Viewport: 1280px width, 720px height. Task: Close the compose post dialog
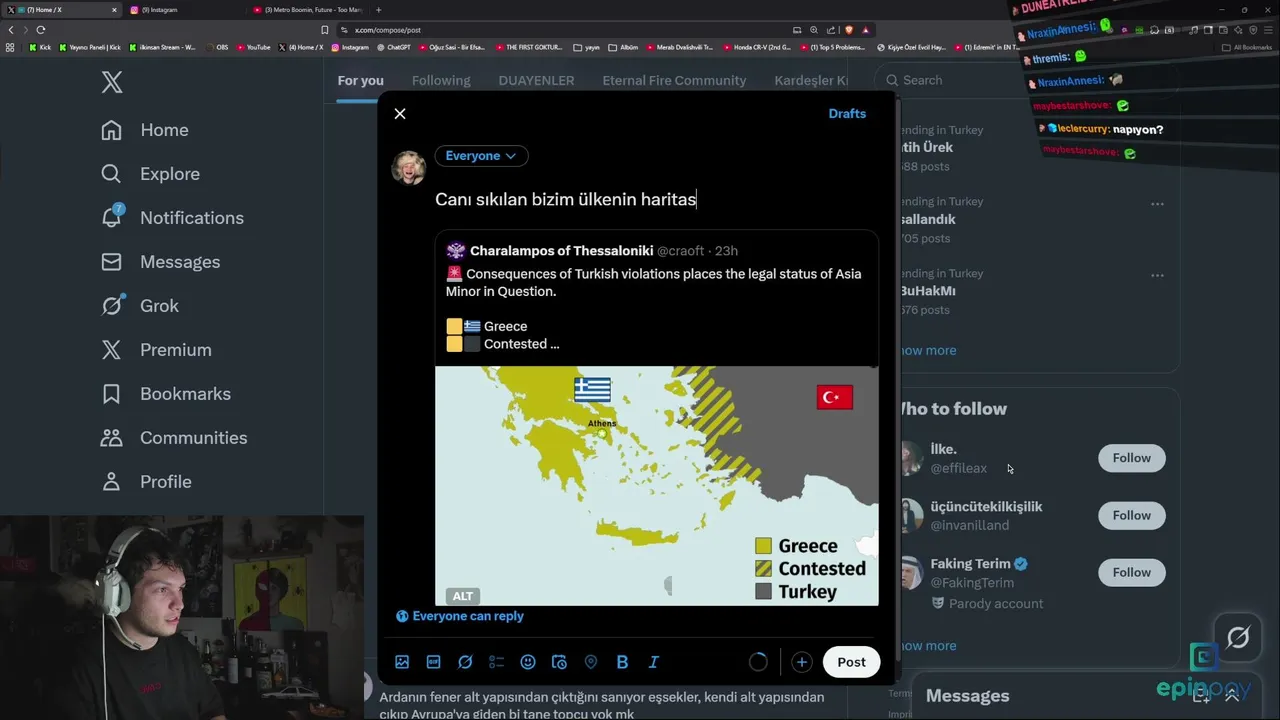(x=400, y=114)
